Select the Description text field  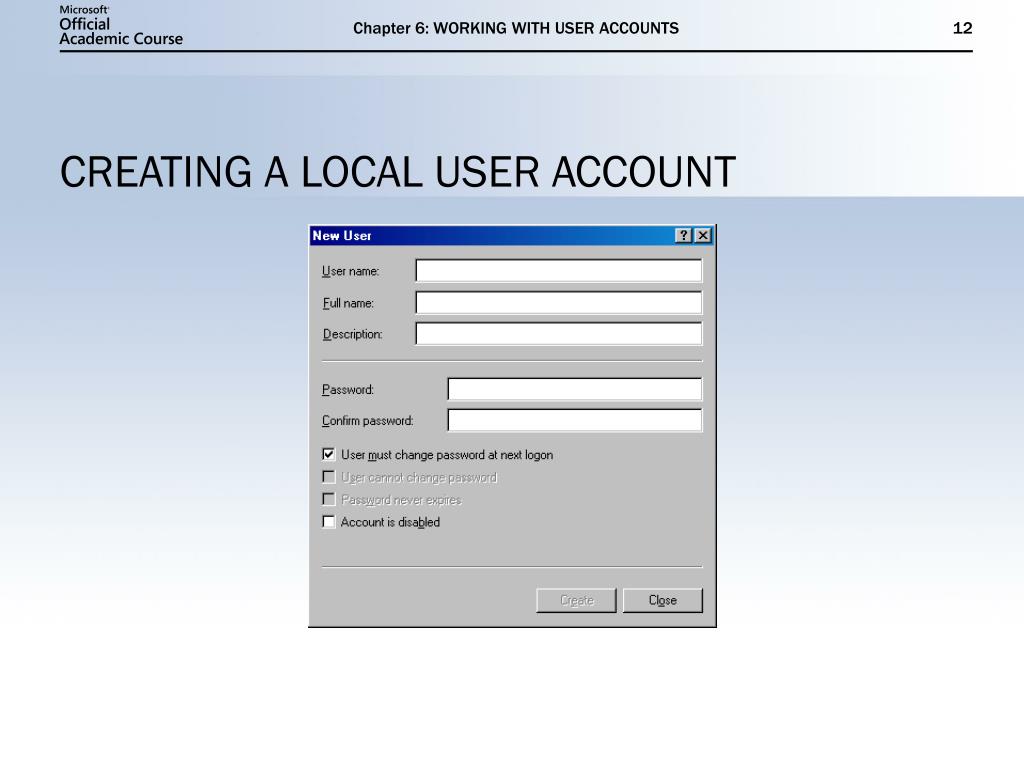point(558,334)
